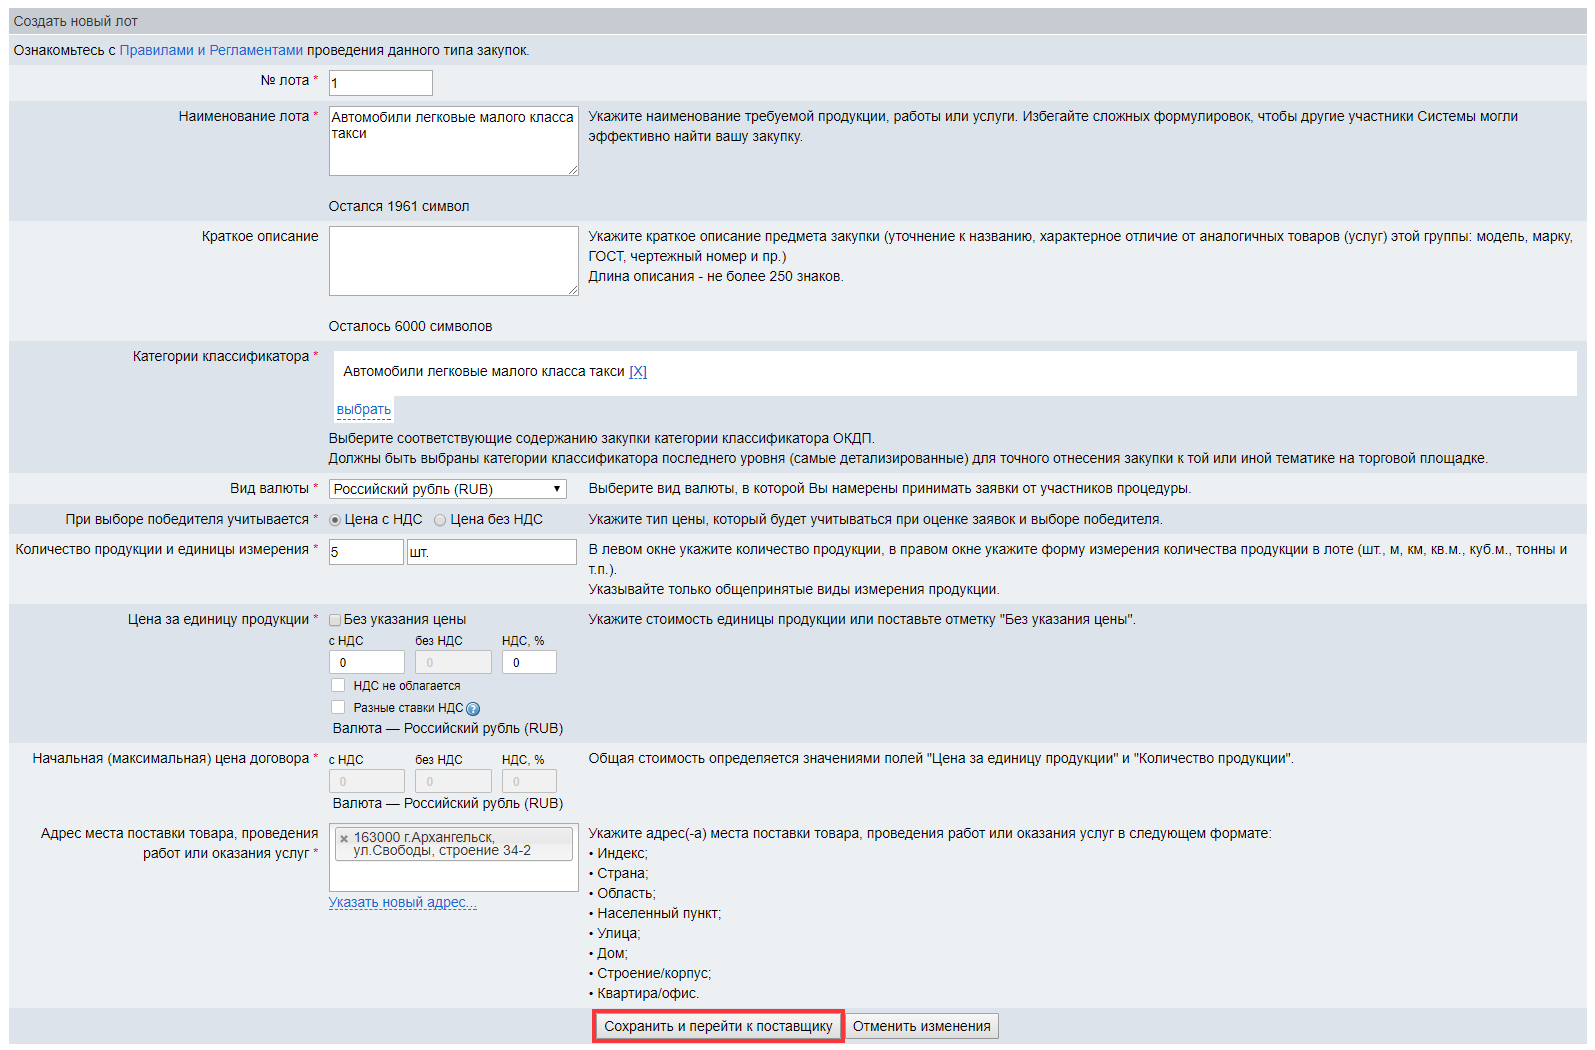Click into the Наименование лота text area
The image size is (1595, 1050).
(453, 141)
